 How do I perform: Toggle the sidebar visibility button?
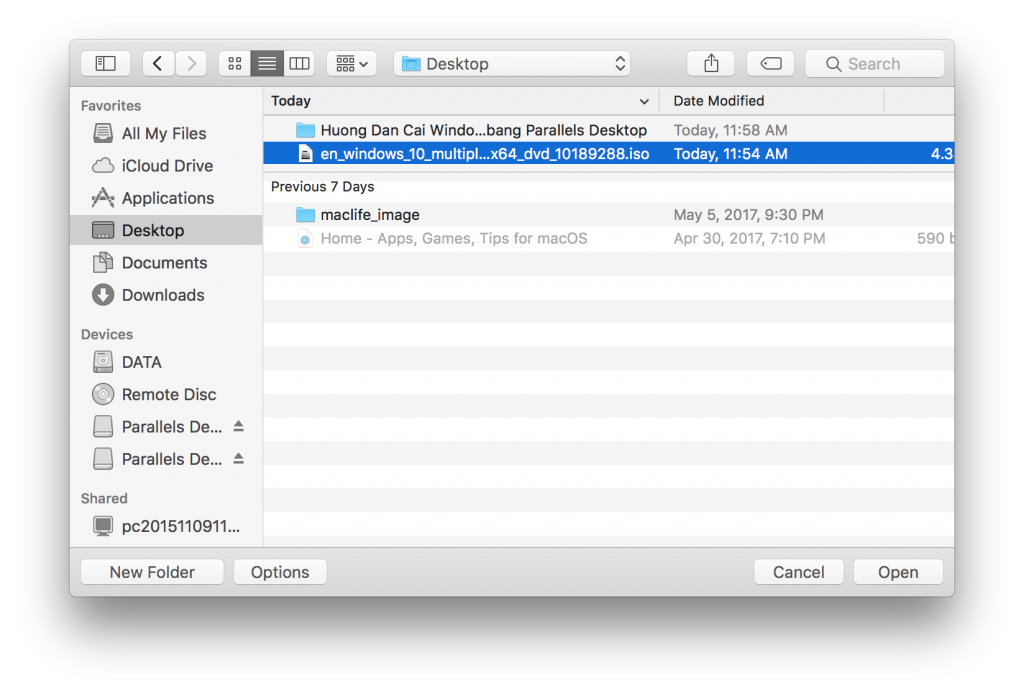105,64
